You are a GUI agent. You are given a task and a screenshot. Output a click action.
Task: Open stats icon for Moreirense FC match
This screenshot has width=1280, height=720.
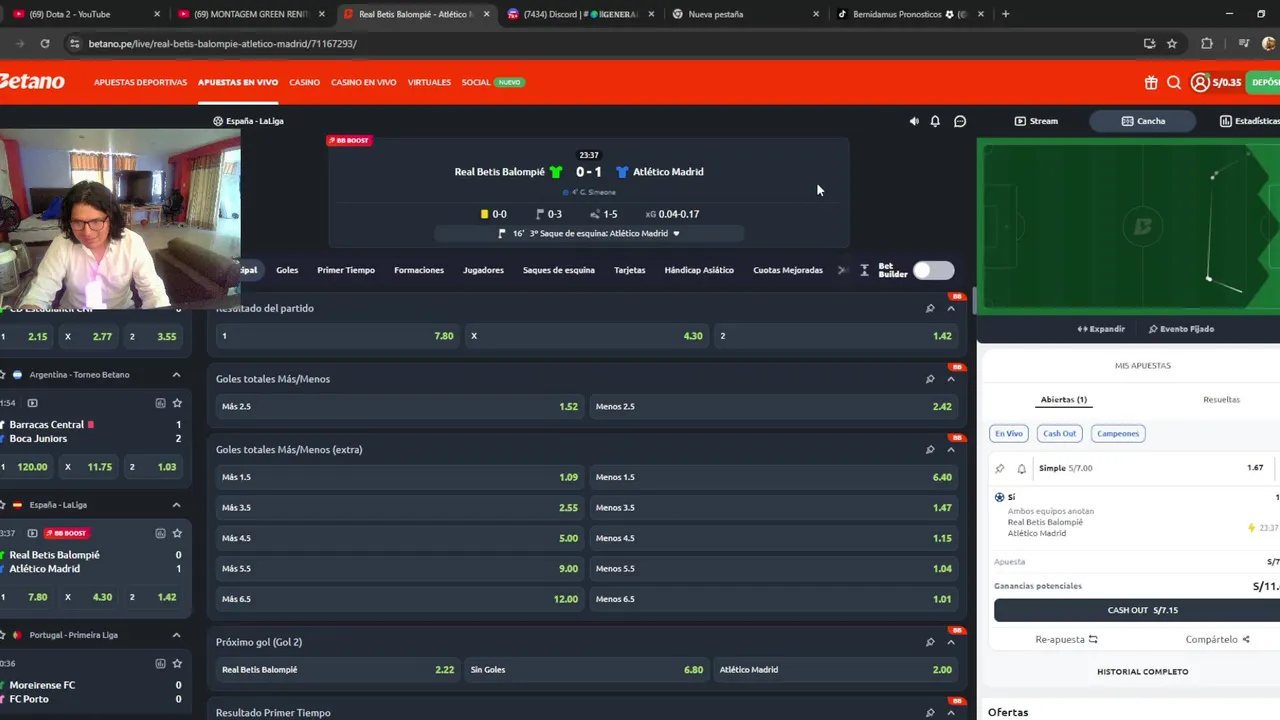point(160,663)
